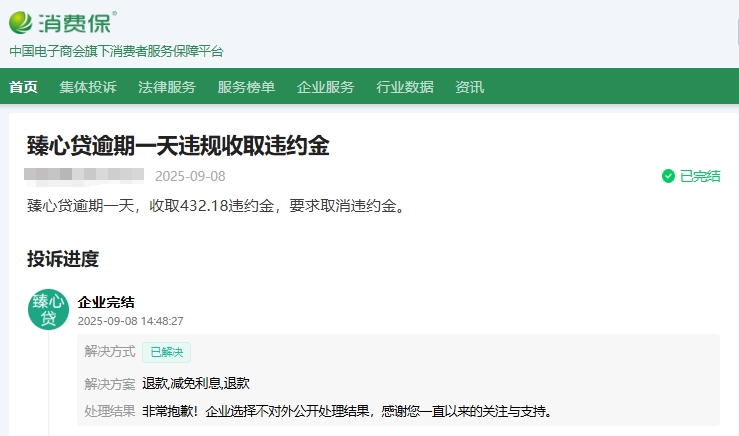Click the complaint title 臻心贷逾期一天违规收取违约金
The image size is (739, 436).
coord(178,145)
